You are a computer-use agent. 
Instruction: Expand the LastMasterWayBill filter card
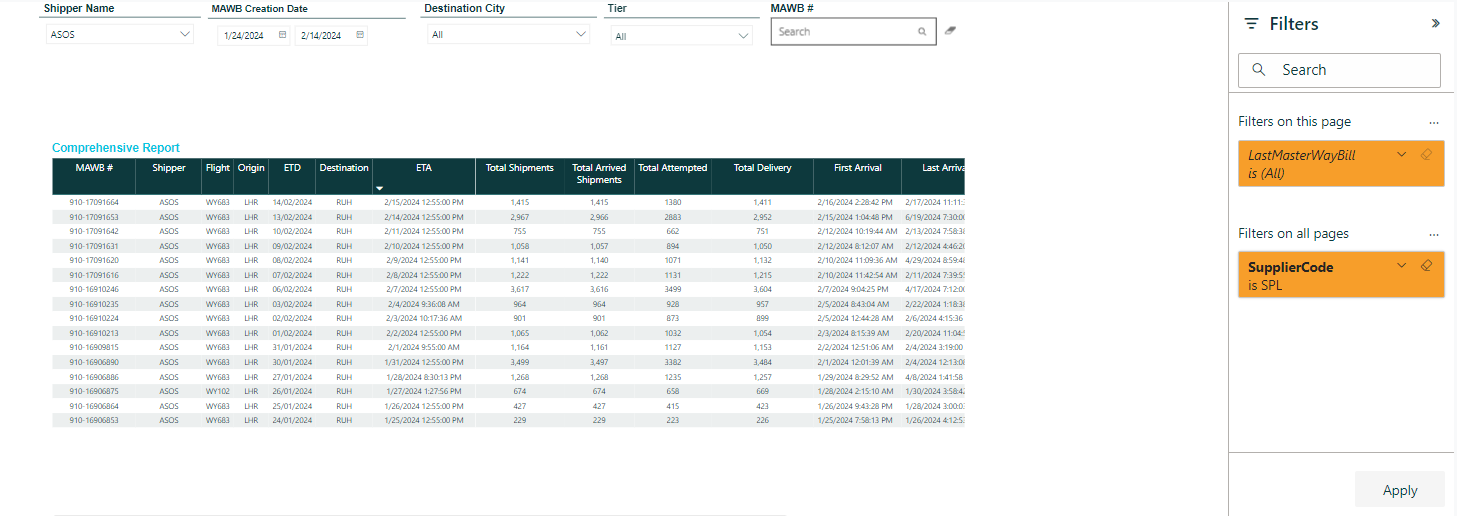click(1401, 154)
